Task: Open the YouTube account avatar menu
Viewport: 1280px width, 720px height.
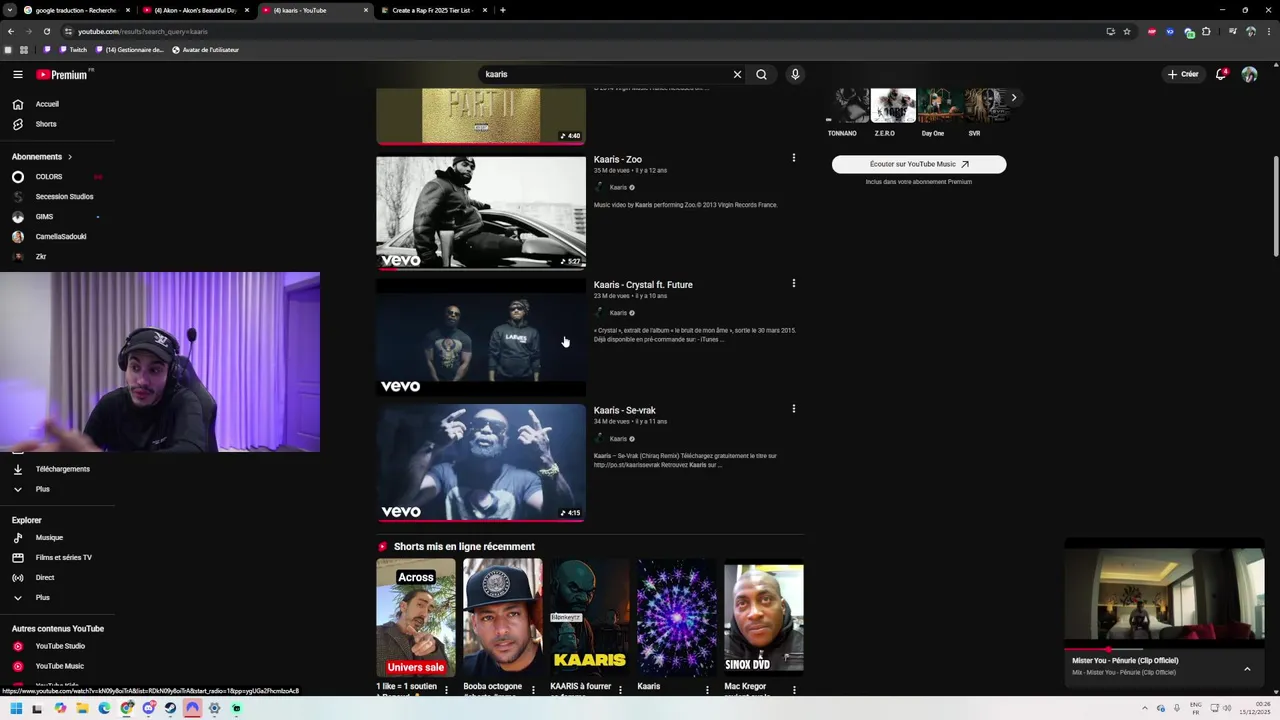Action: point(1249,74)
